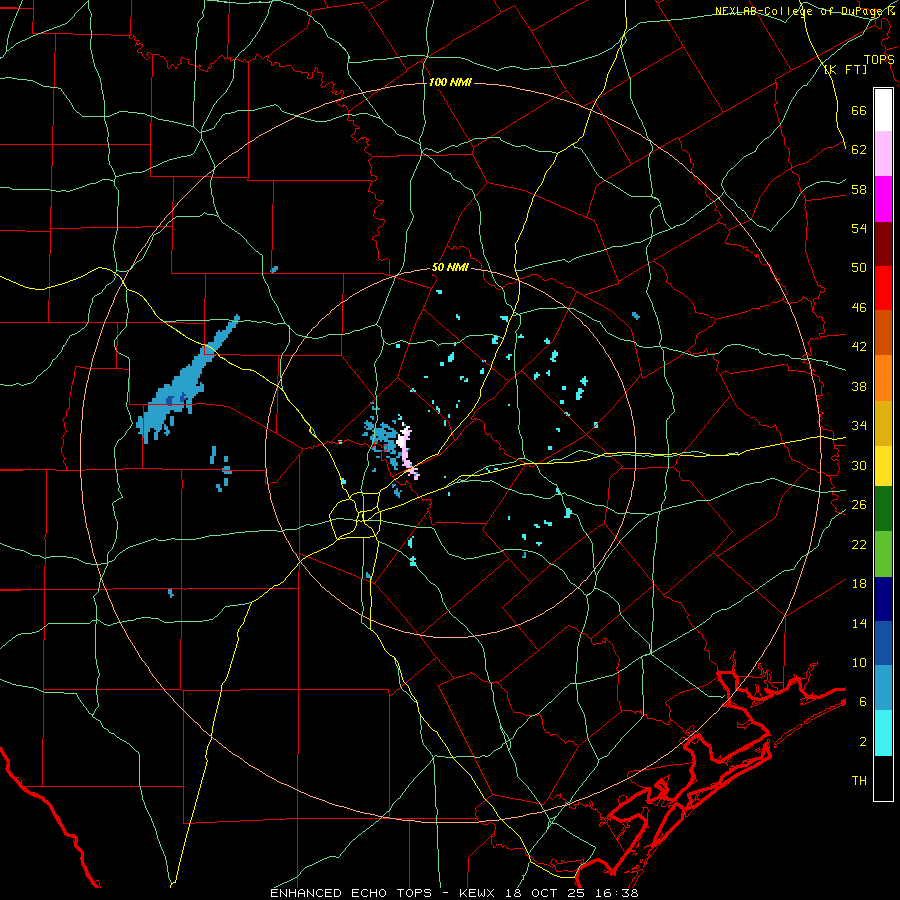Click the white-pink high echo top cell
The width and height of the screenshot is (900, 900).
coord(407,451)
